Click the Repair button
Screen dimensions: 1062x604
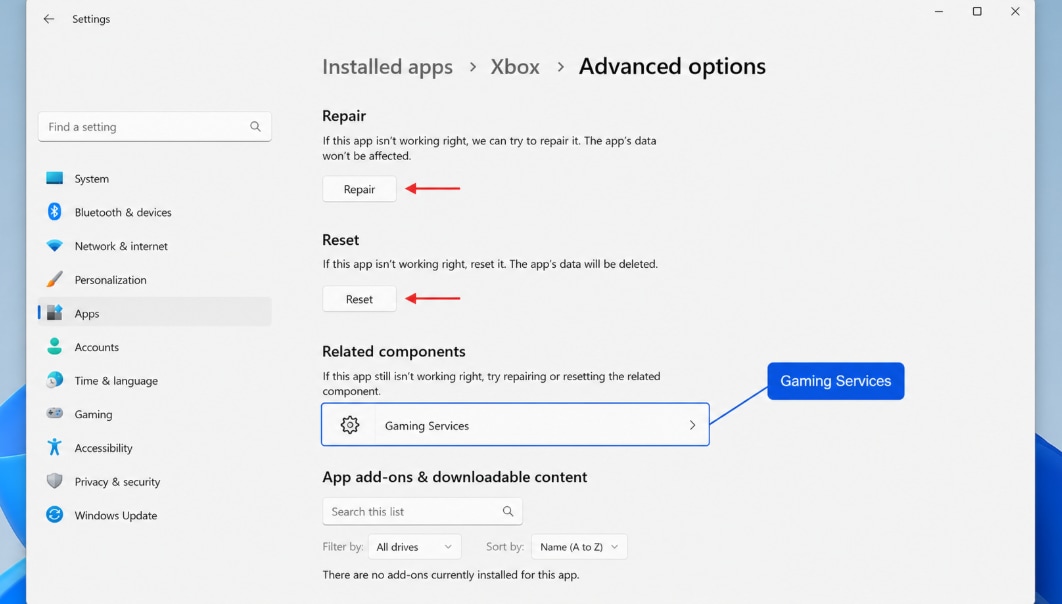point(359,189)
